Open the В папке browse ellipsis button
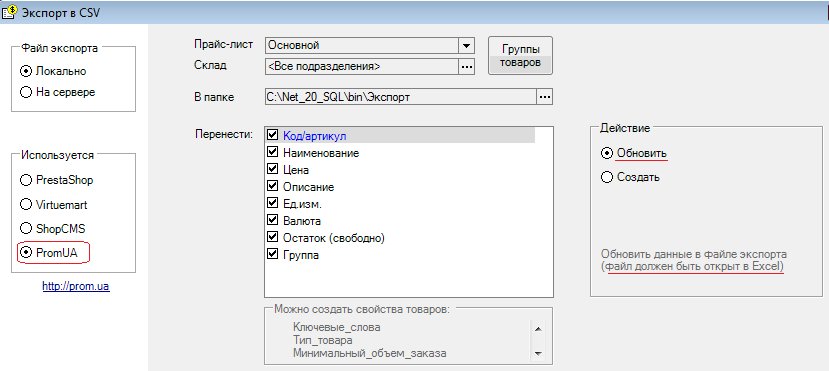Image resolution: width=829 pixels, height=371 pixels. click(545, 97)
